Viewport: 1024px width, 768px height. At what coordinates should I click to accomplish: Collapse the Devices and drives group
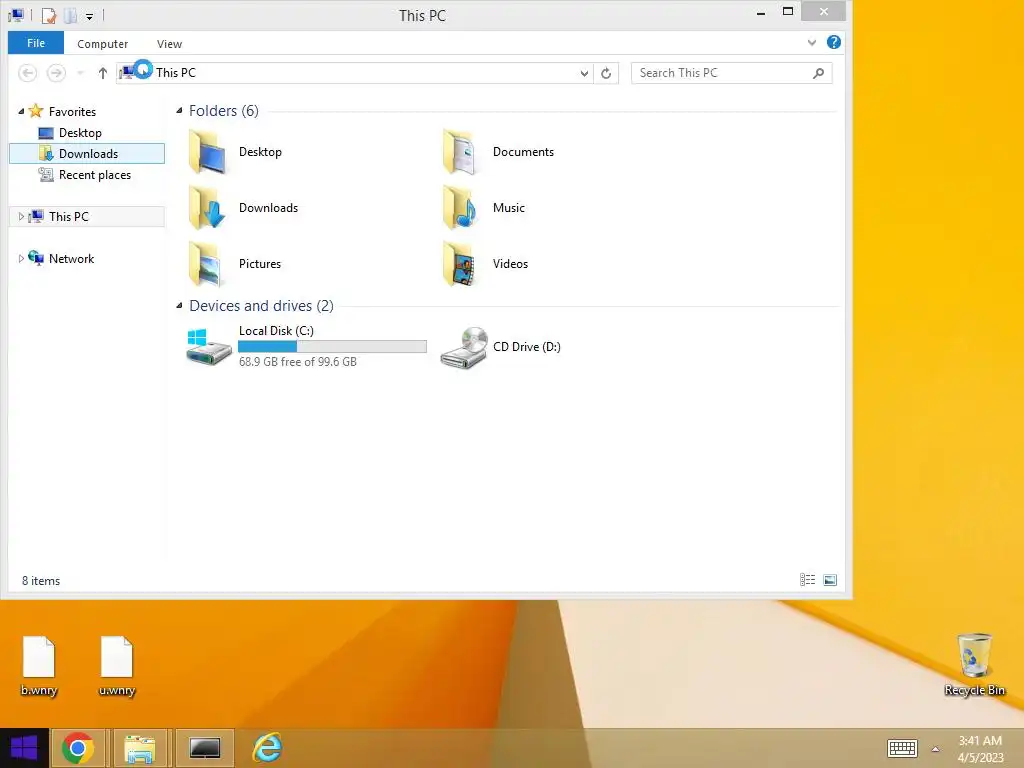click(179, 306)
